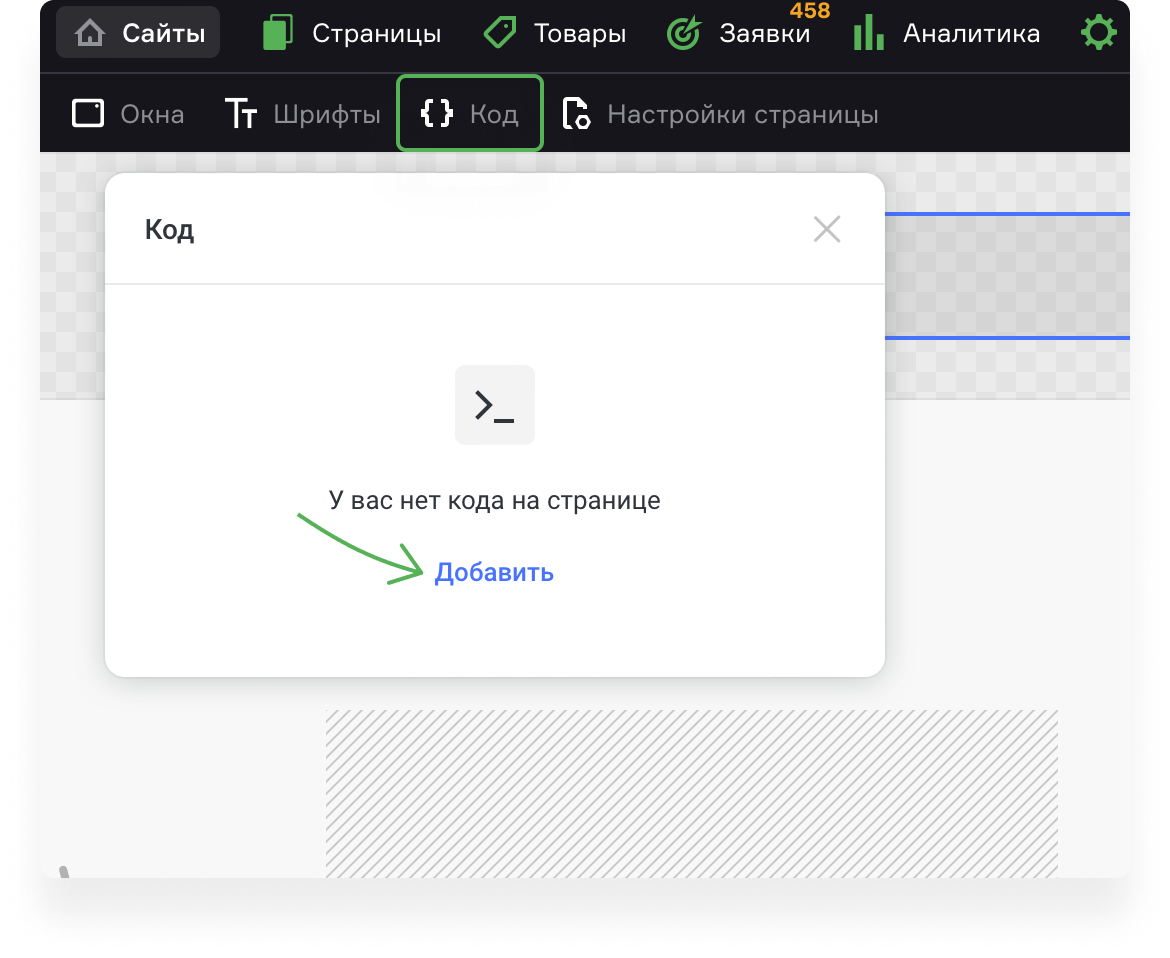Click the terminal prompt icon in the dialog
The height and width of the screenshot is (958, 1170).
tap(494, 404)
